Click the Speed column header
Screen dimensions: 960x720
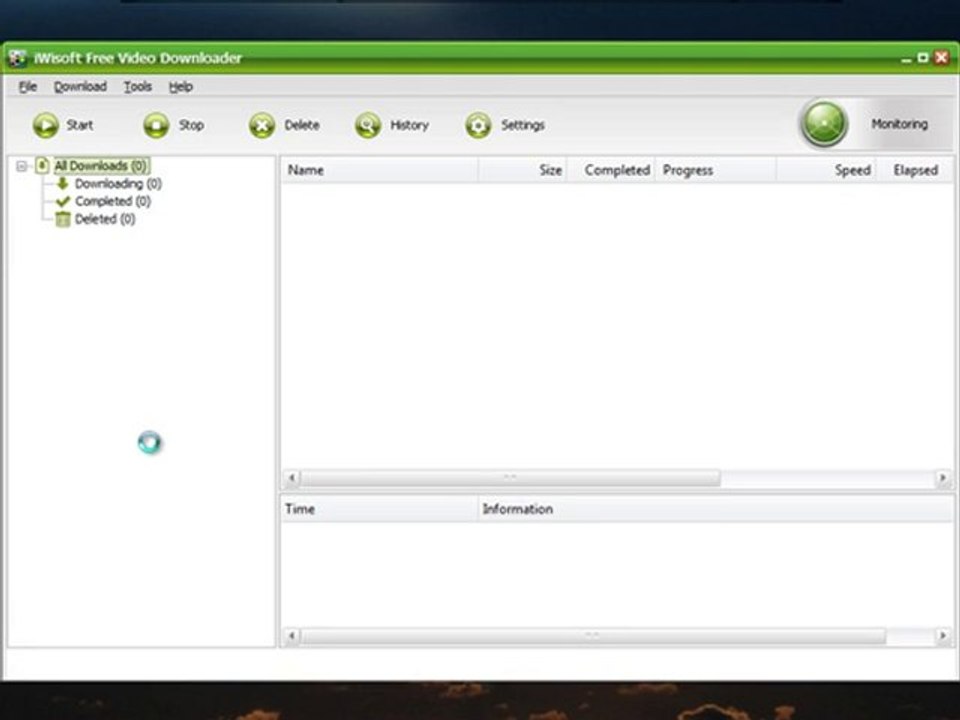827,170
